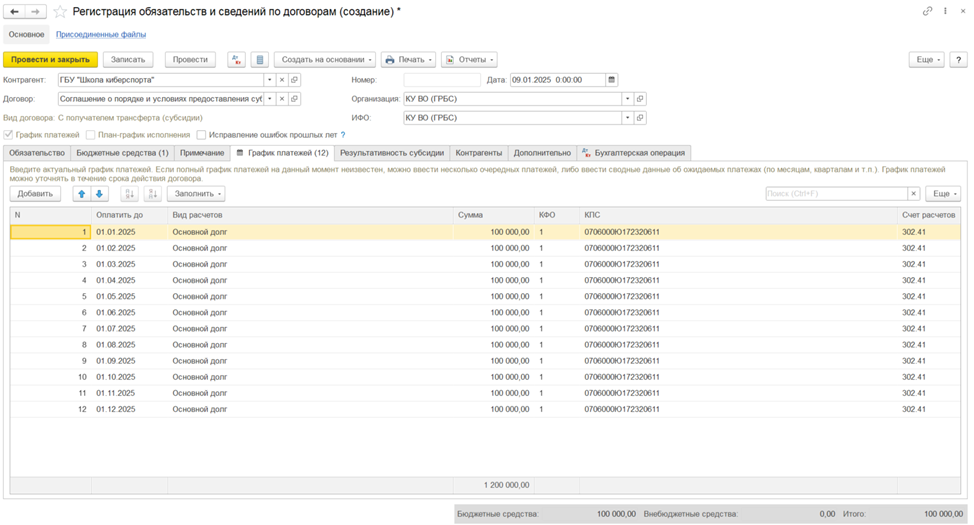
Task: Go back with the left arrow icon
Action: click(x=14, y=12)
